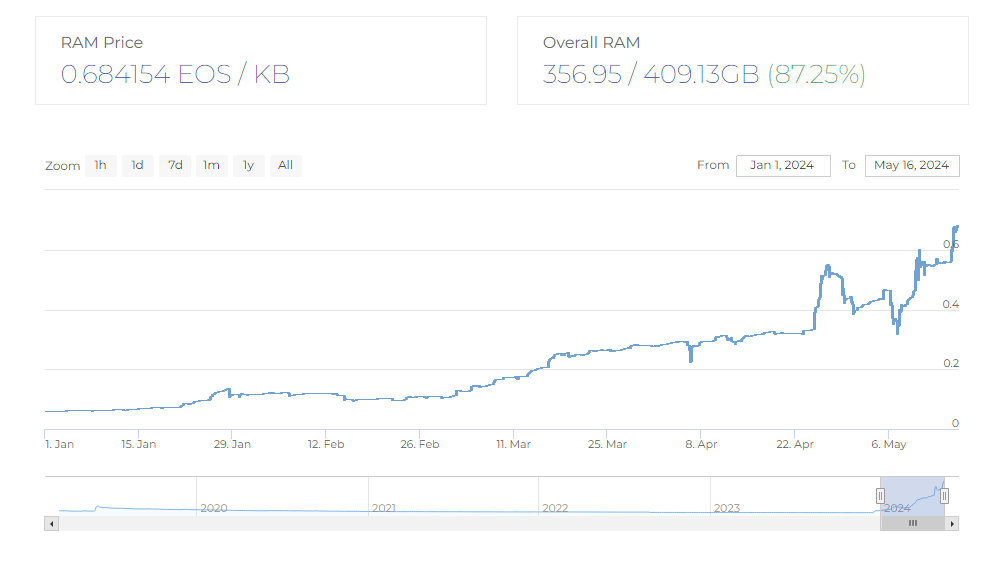Click the 2023 label in navigator

[x=727, y=508]
